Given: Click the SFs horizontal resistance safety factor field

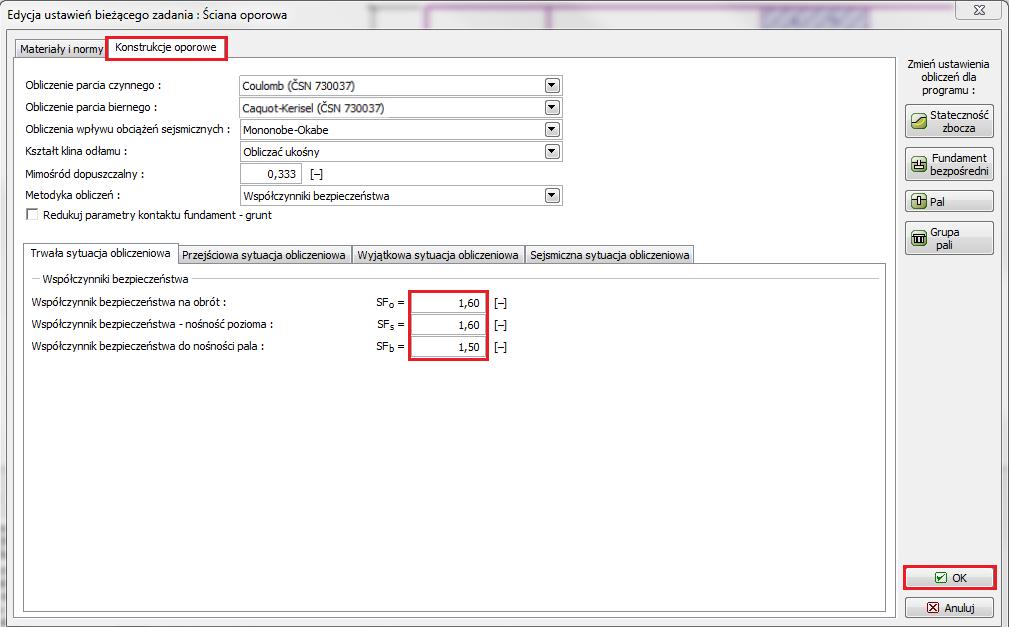Looking at the screenshot, I should point(448,325).
